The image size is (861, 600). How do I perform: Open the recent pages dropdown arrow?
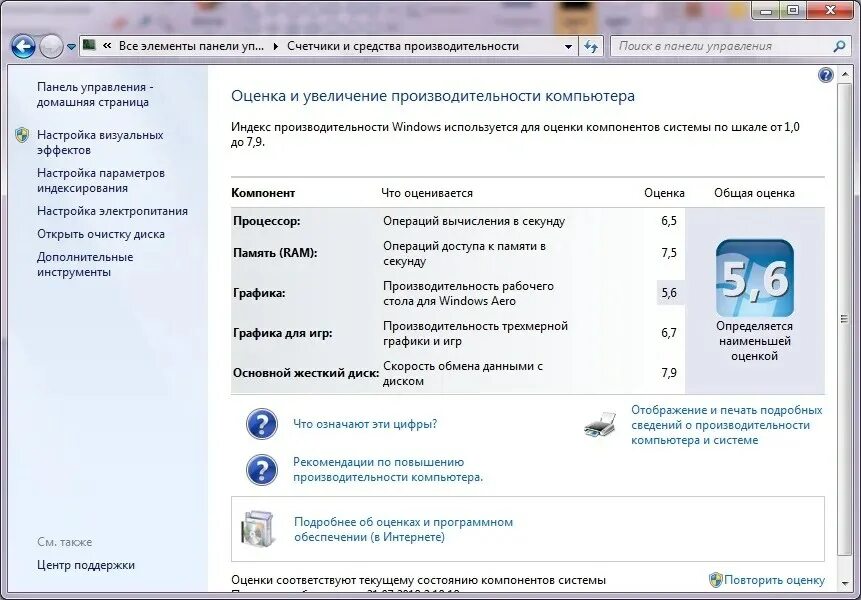click(71, 47)
